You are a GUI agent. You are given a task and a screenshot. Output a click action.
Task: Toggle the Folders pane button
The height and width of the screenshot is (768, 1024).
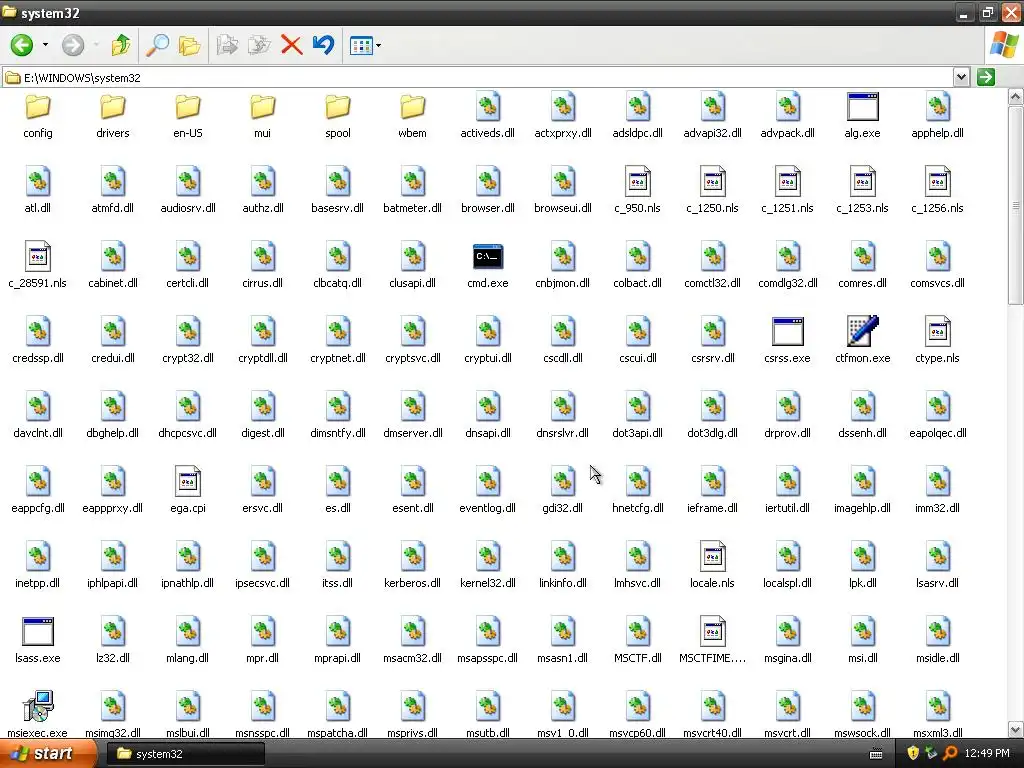click(x=189, y=45)
